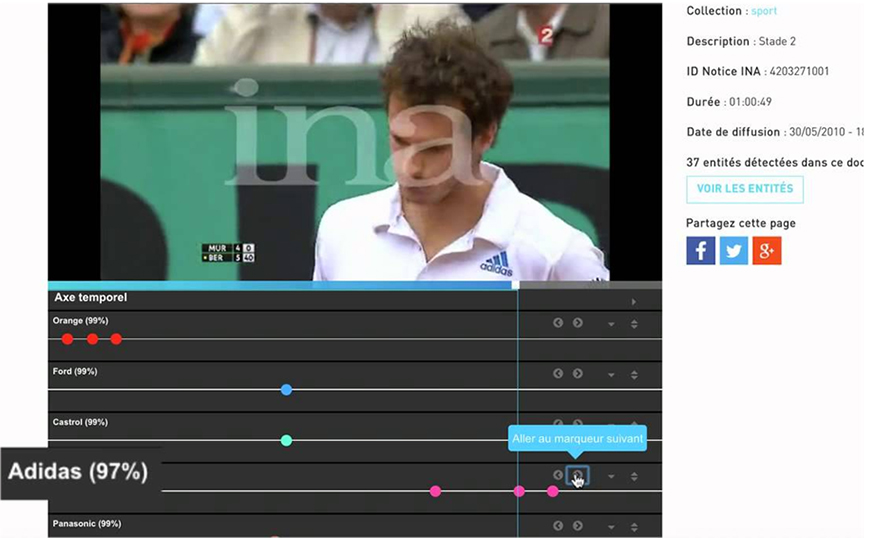Select the Adidas (97%) track label
This screenshot has width=875, height=538.
pos(78,472)
